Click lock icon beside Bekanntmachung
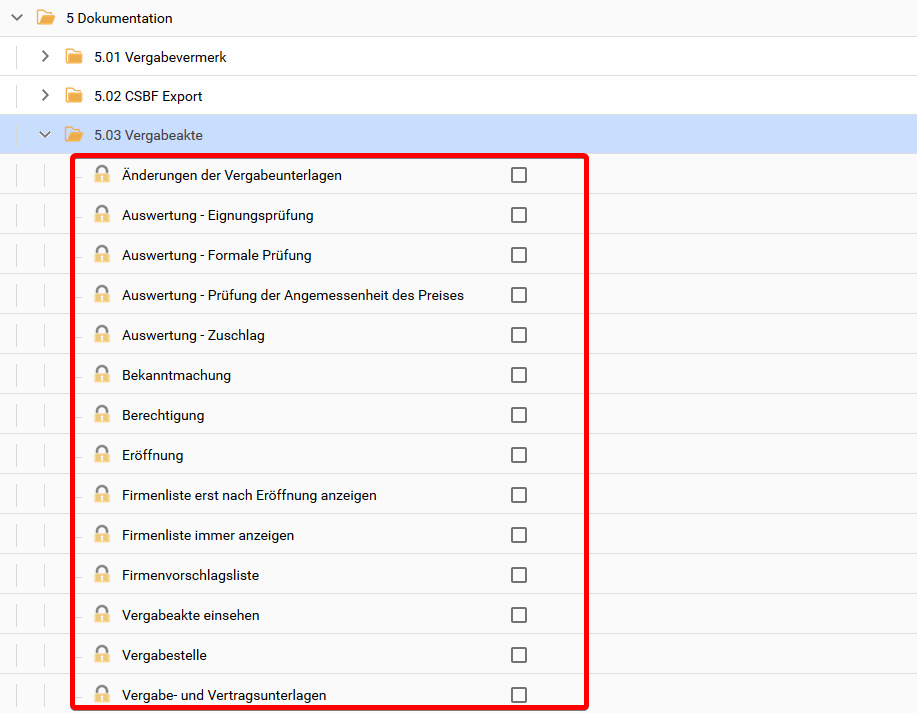Screen dimensions: 917x713 (102, 374)
